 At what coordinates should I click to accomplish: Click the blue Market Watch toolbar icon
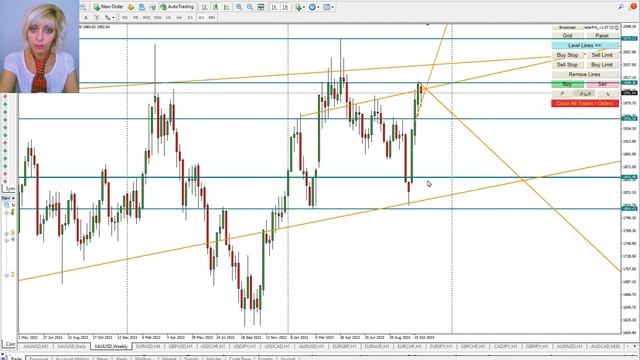[x=142, y=7]
